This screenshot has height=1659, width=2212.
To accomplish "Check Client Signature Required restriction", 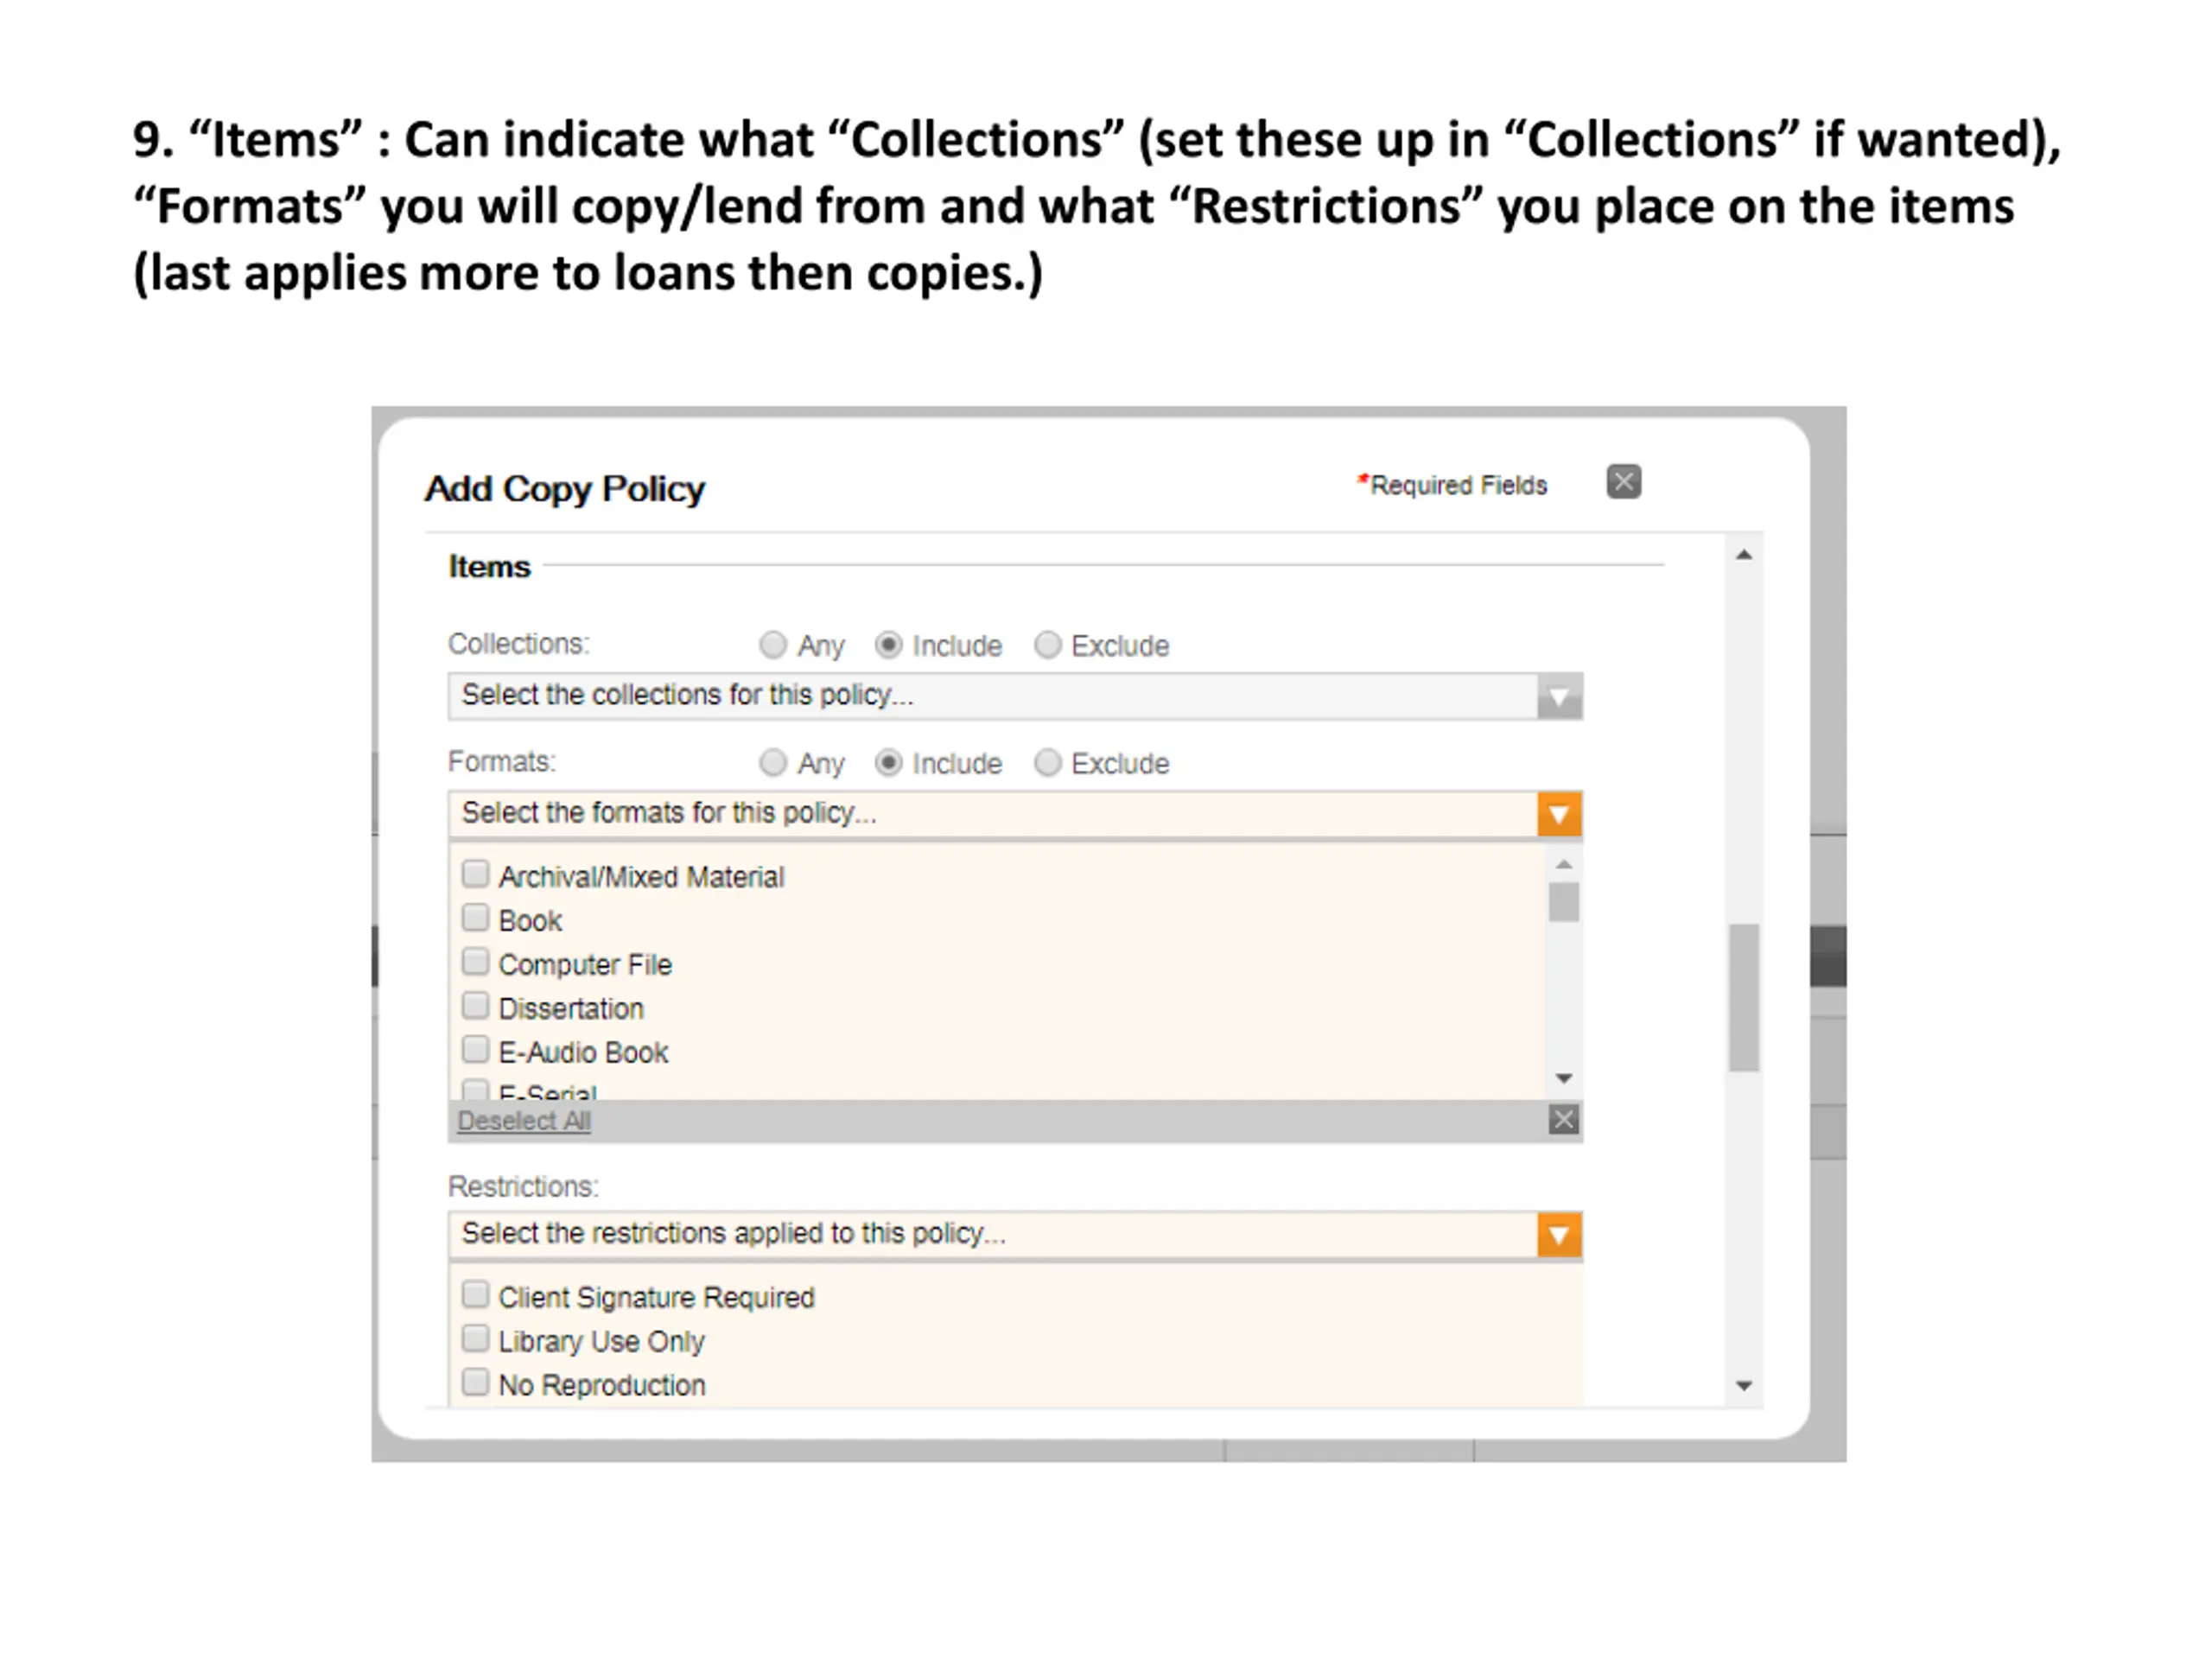I will pyautogui.click(x=475, y=1294).
